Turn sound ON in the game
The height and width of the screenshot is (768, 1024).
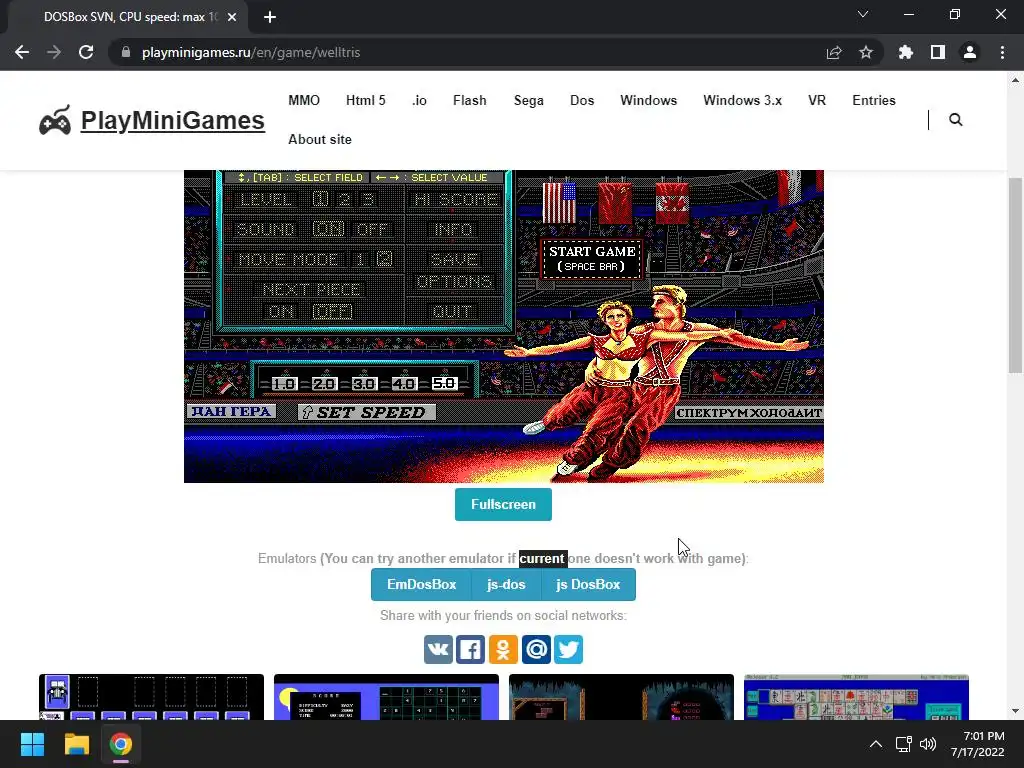click(x=328, y=229)
